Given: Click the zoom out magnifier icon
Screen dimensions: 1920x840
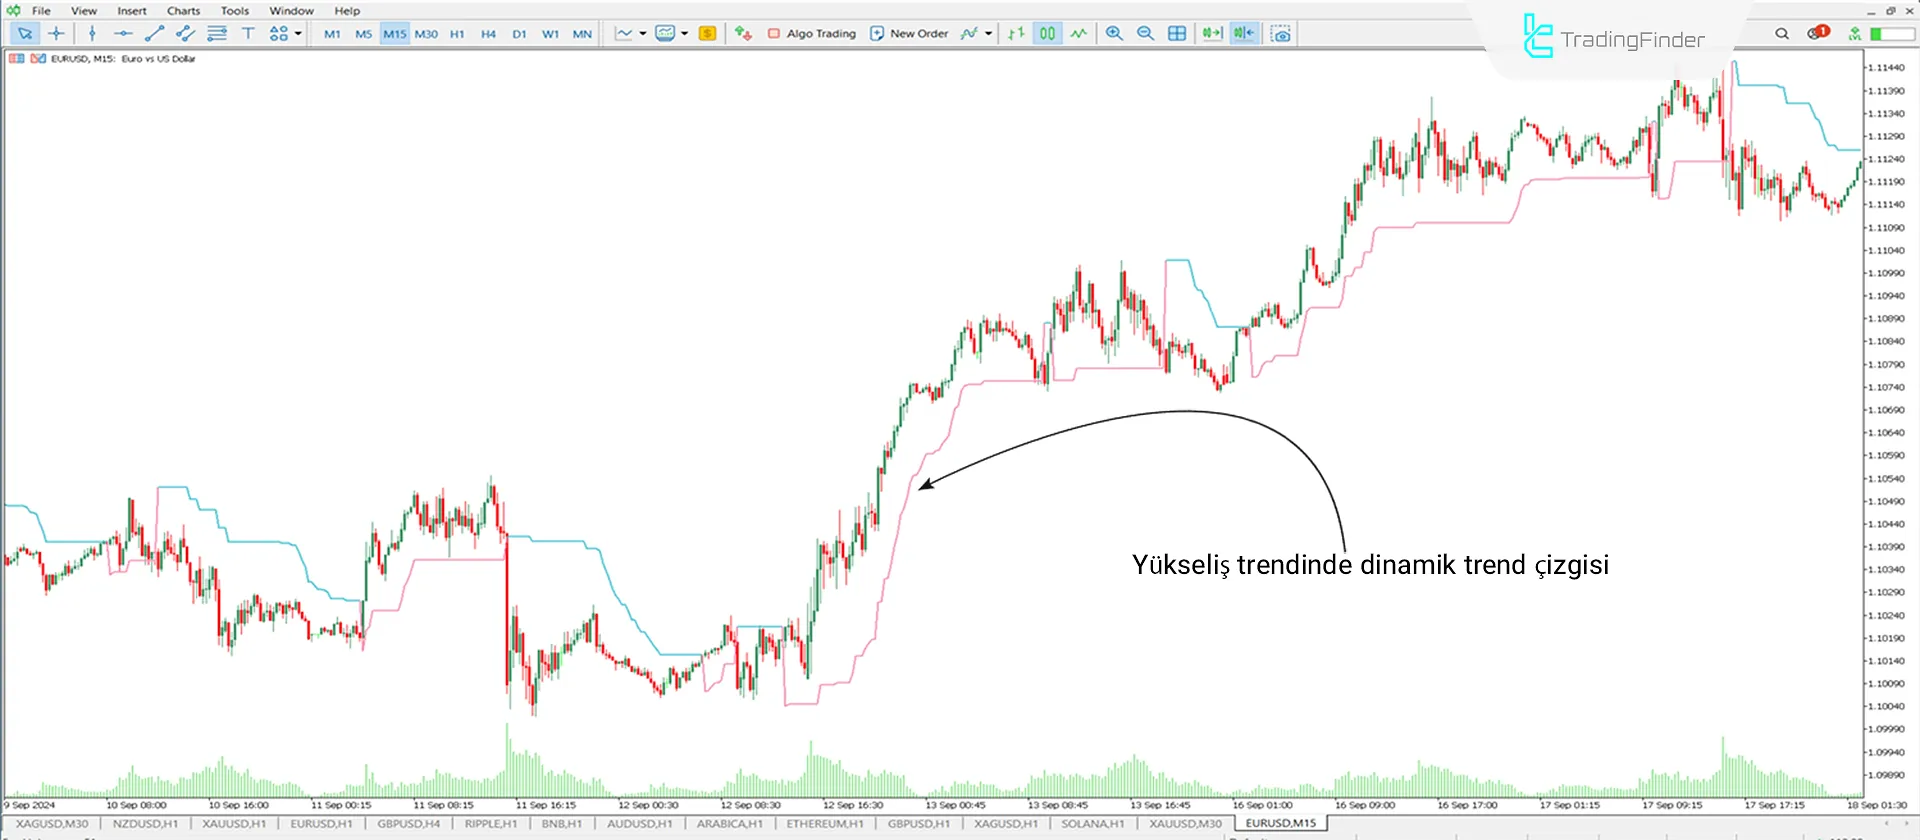Looking at the screenshot, I should click(x=1145, y=34).
